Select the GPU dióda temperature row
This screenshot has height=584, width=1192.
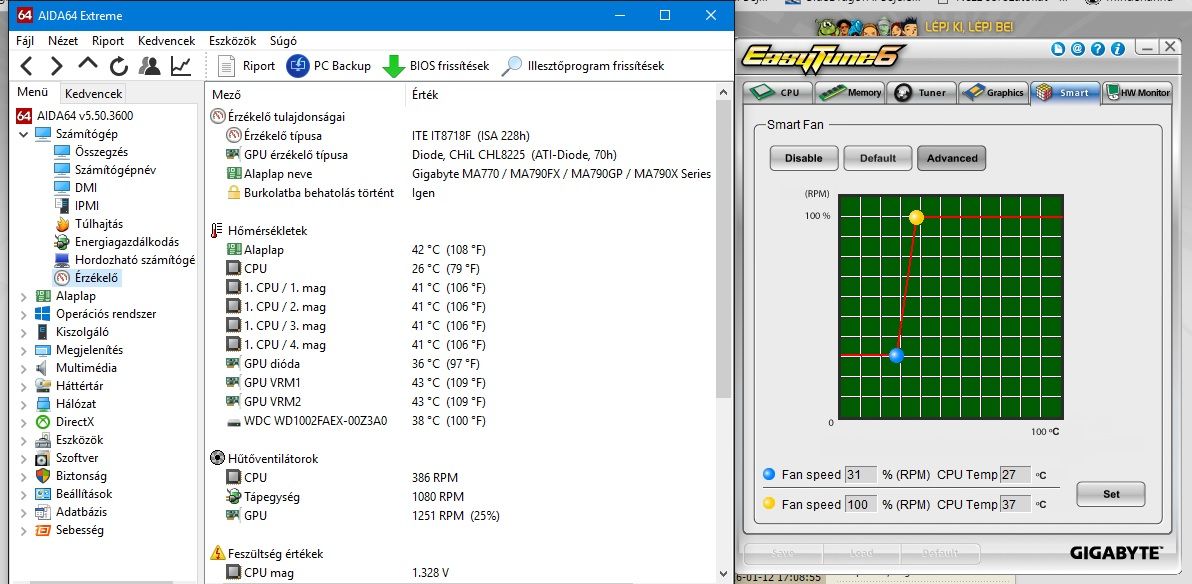point(461,363)
